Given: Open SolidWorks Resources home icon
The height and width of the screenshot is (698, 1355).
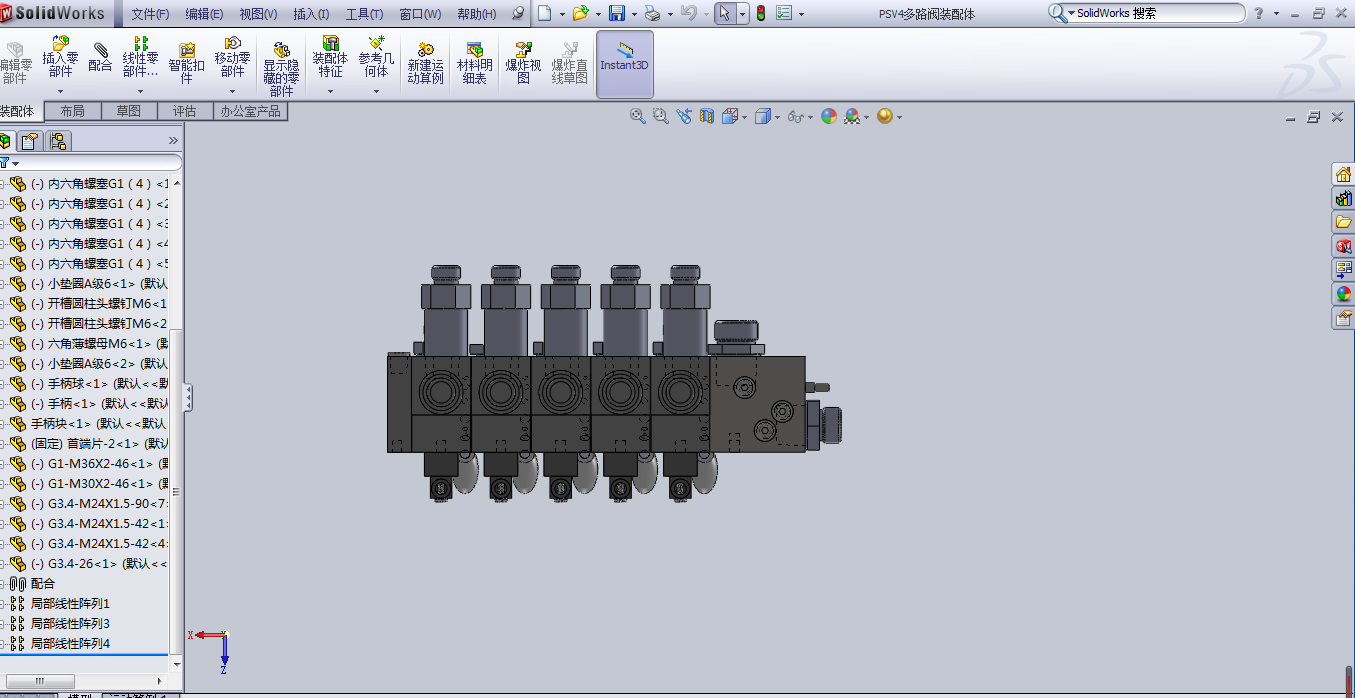Looking at the screenshot, I should click(1343, 174).
